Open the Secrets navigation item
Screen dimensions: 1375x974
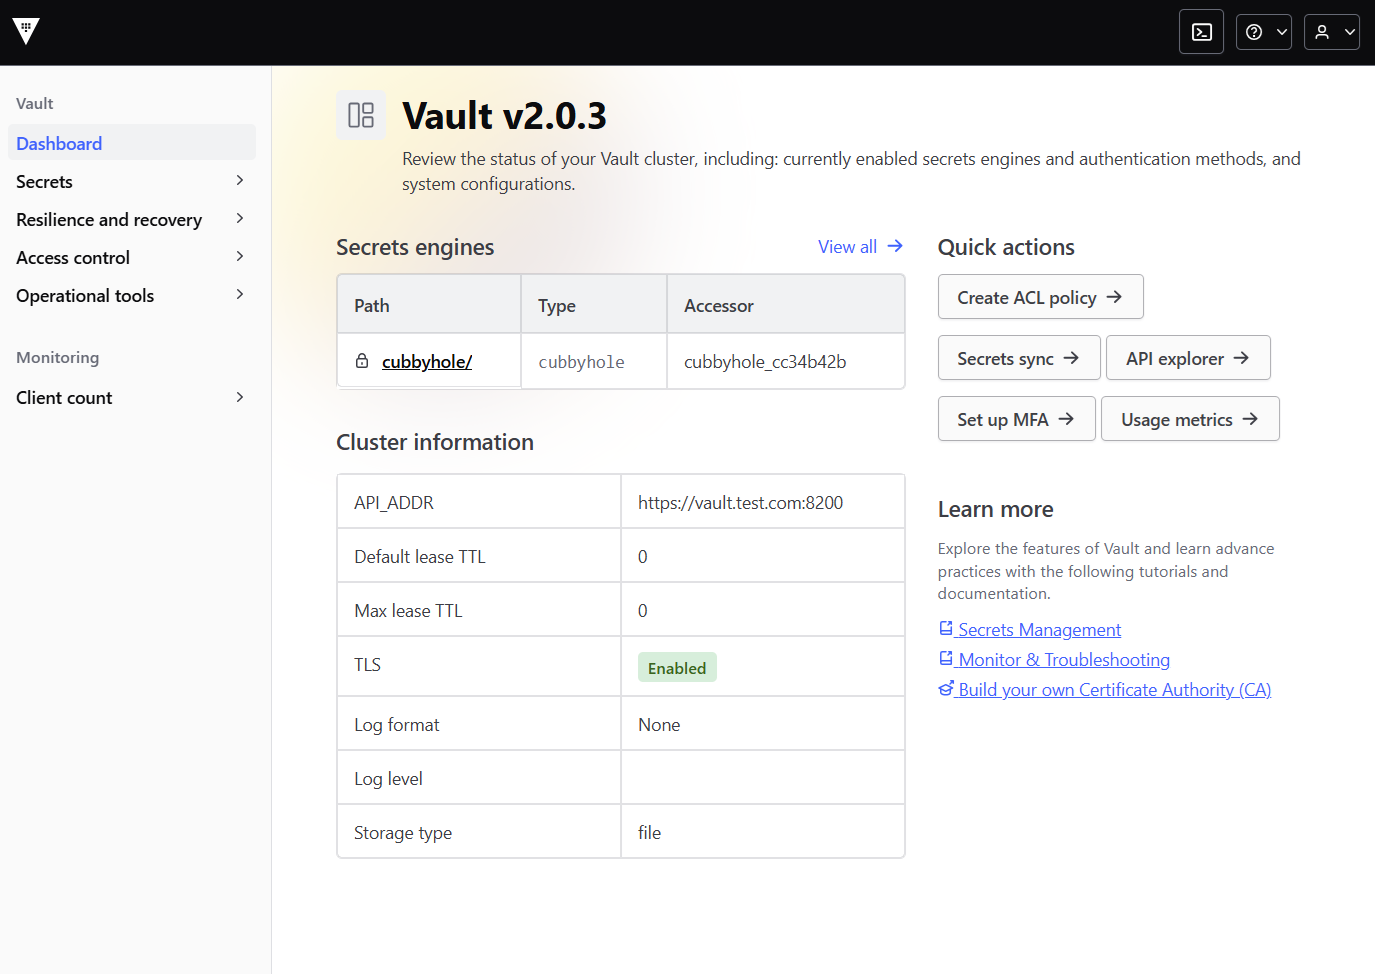132,181
